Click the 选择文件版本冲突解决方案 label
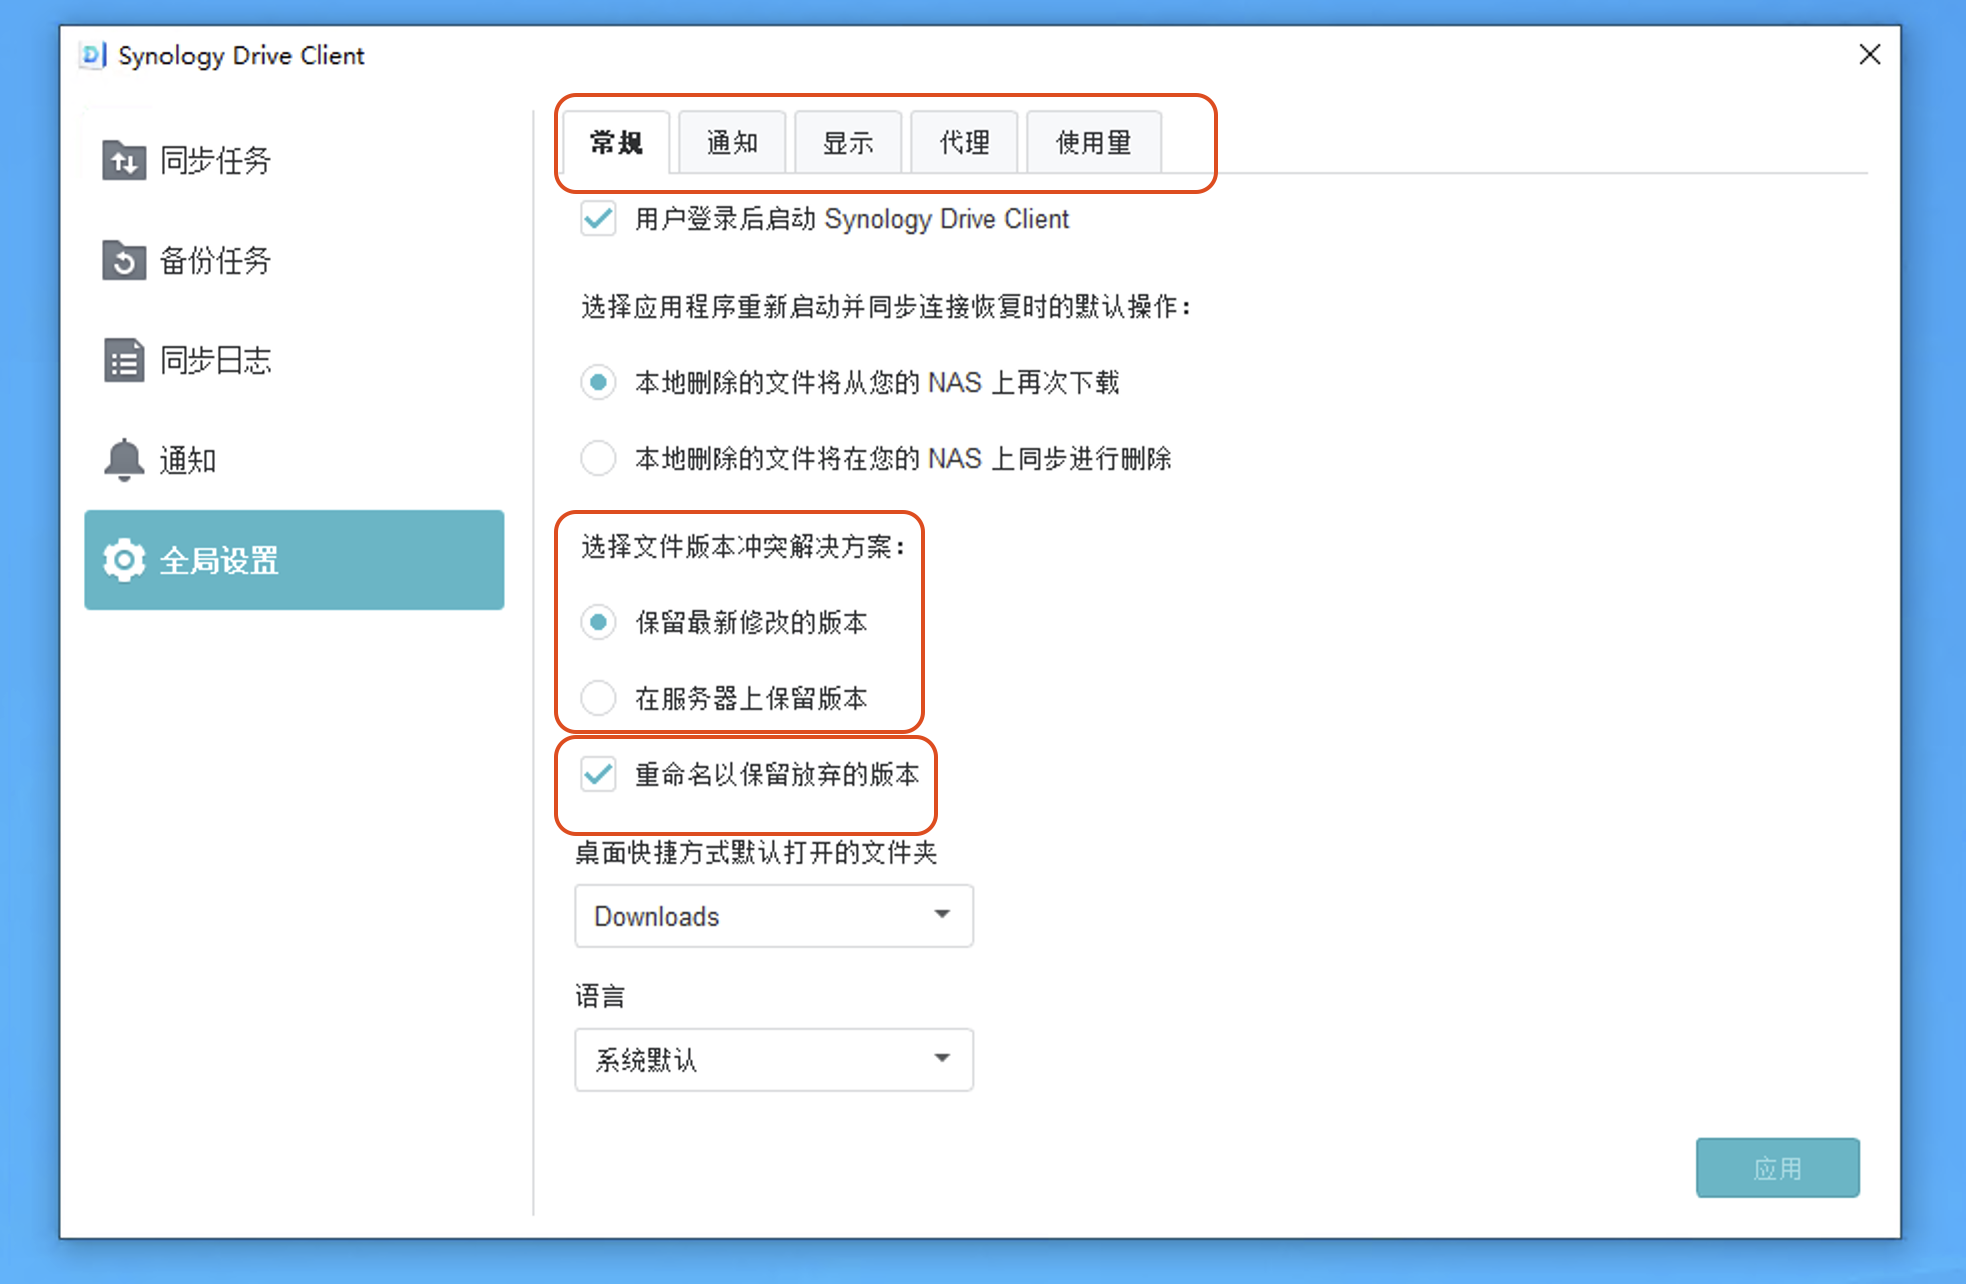 [x=744, y=546]
